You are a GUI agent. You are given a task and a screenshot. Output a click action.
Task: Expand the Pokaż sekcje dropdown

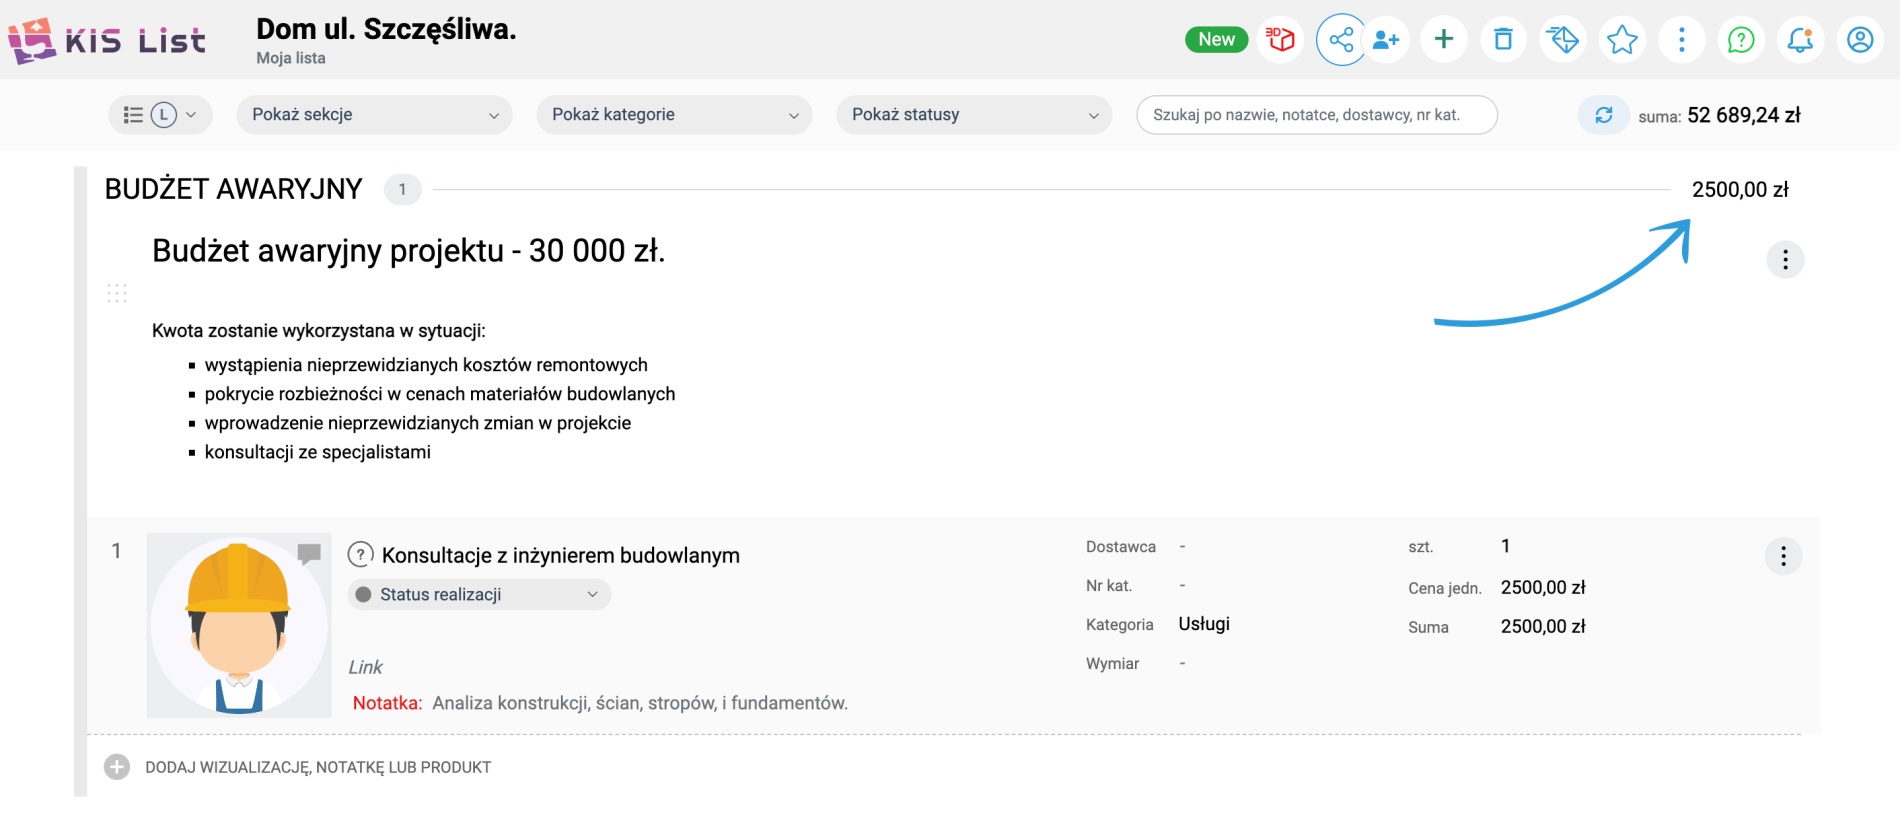(x=374, y=115)
